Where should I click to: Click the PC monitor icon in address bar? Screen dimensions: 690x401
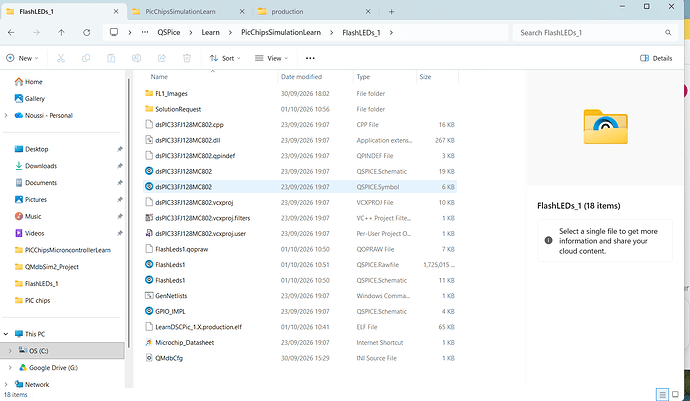(x=114, y=32)
